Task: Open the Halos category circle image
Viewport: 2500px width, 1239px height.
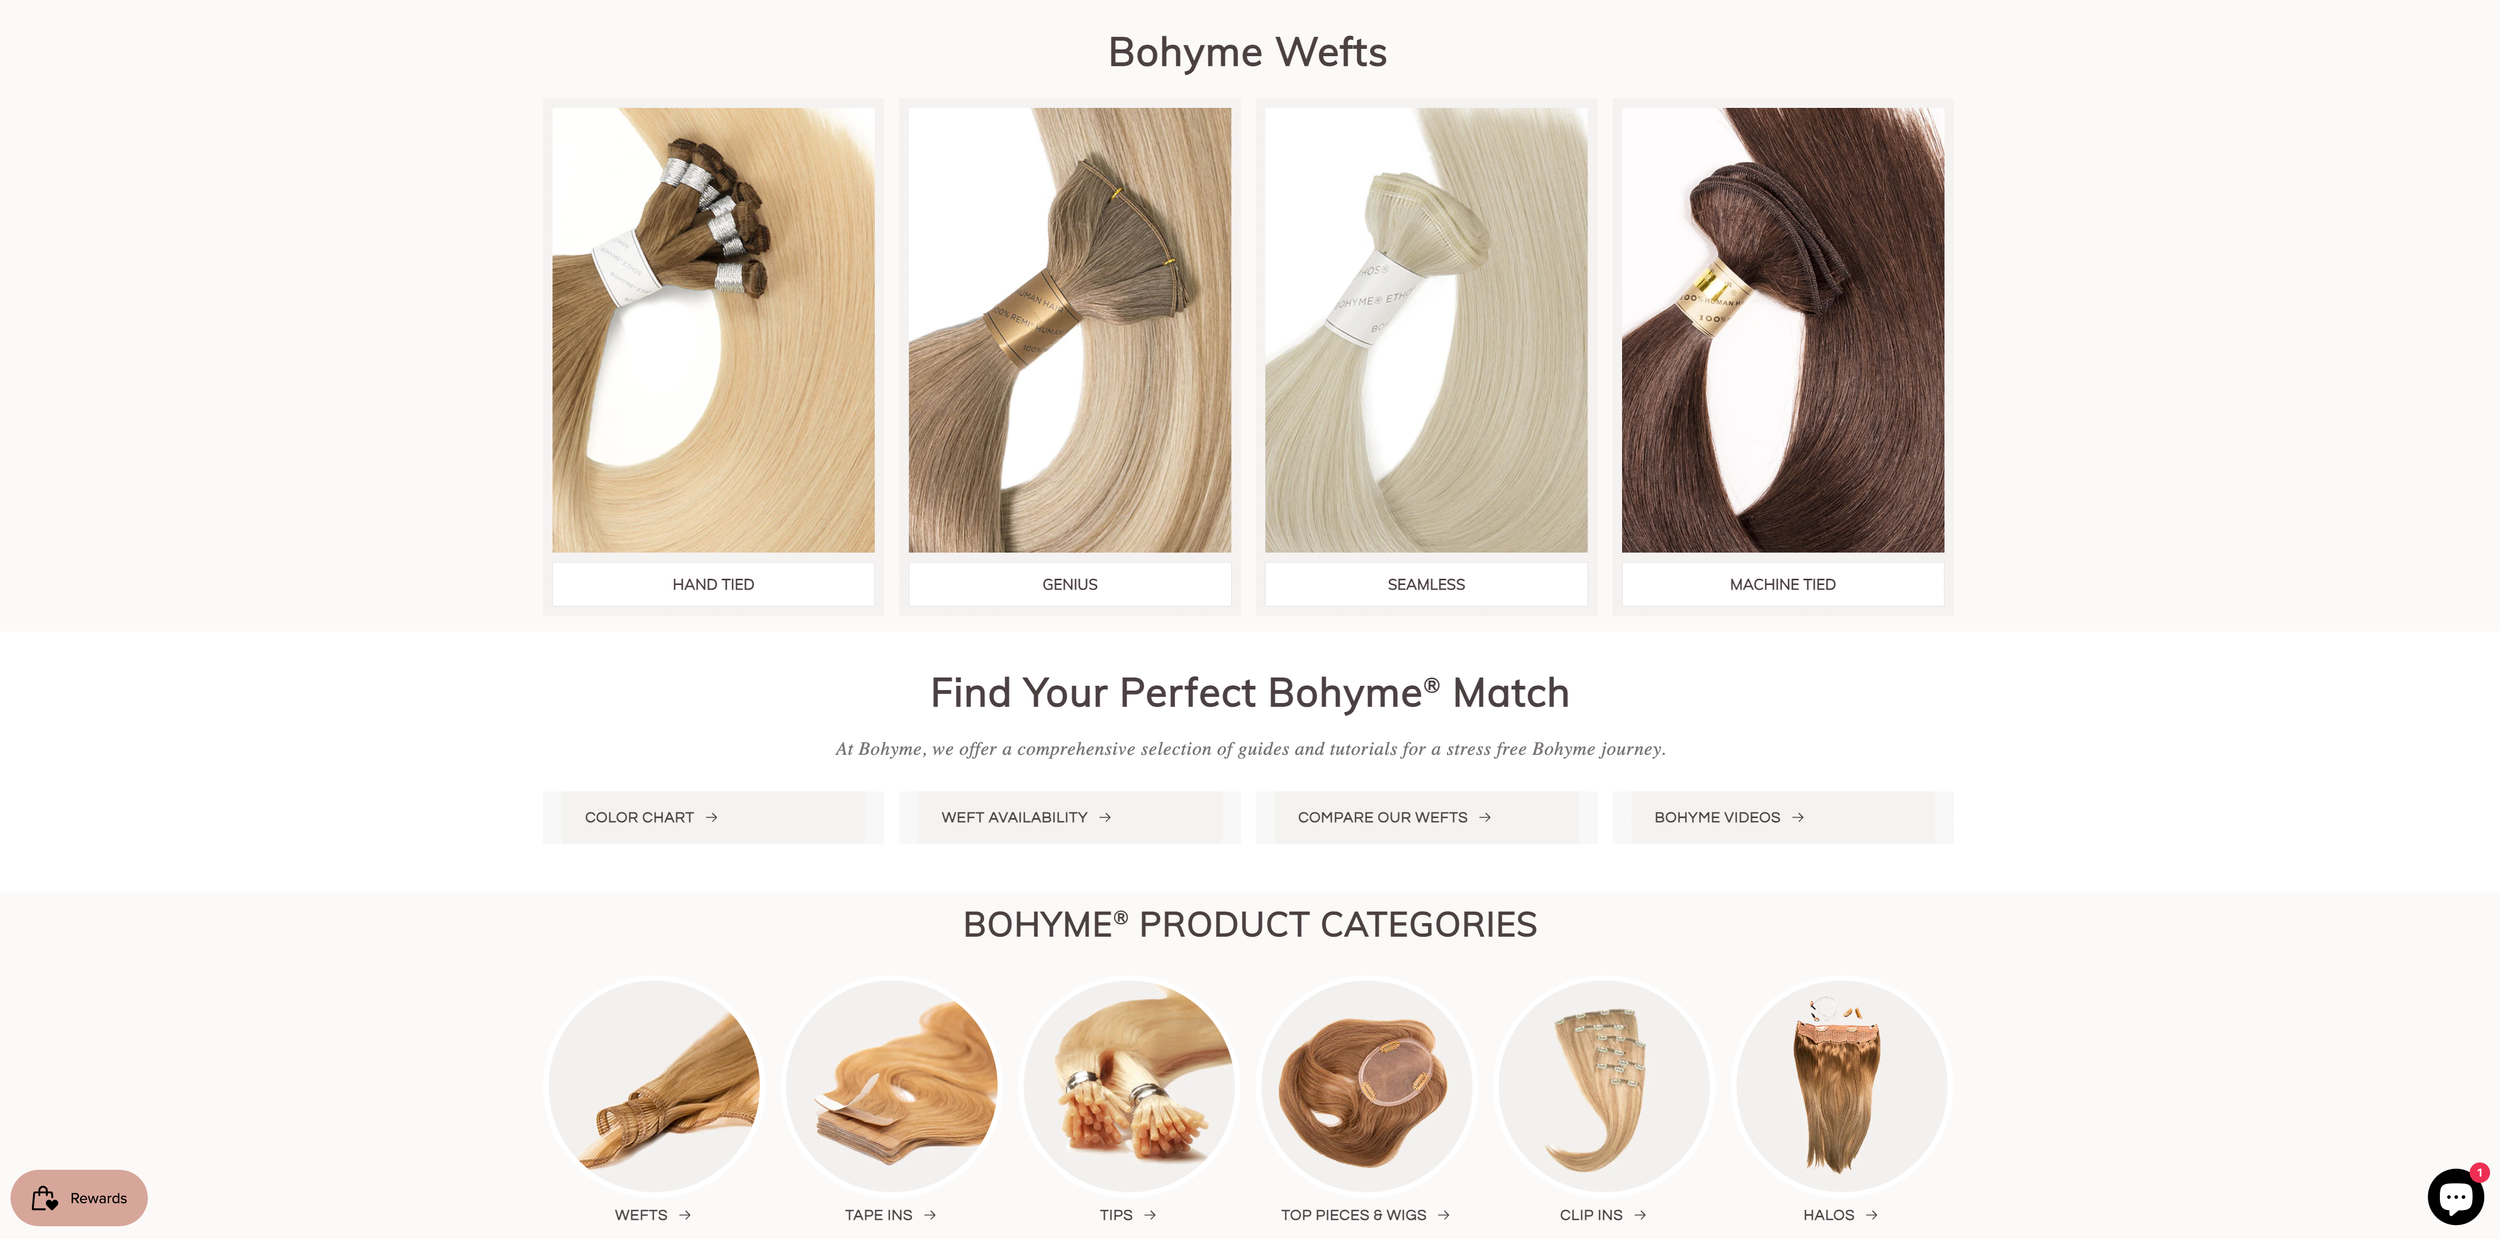Action: [x=1842, y=1085]
